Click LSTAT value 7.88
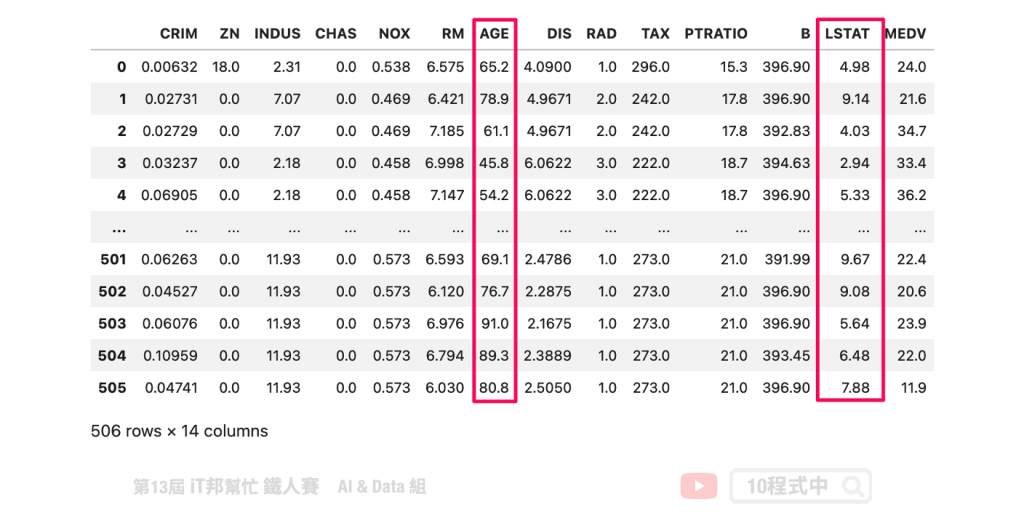The height and width of the screenshot is (518, 1024). tap(855, 387)
